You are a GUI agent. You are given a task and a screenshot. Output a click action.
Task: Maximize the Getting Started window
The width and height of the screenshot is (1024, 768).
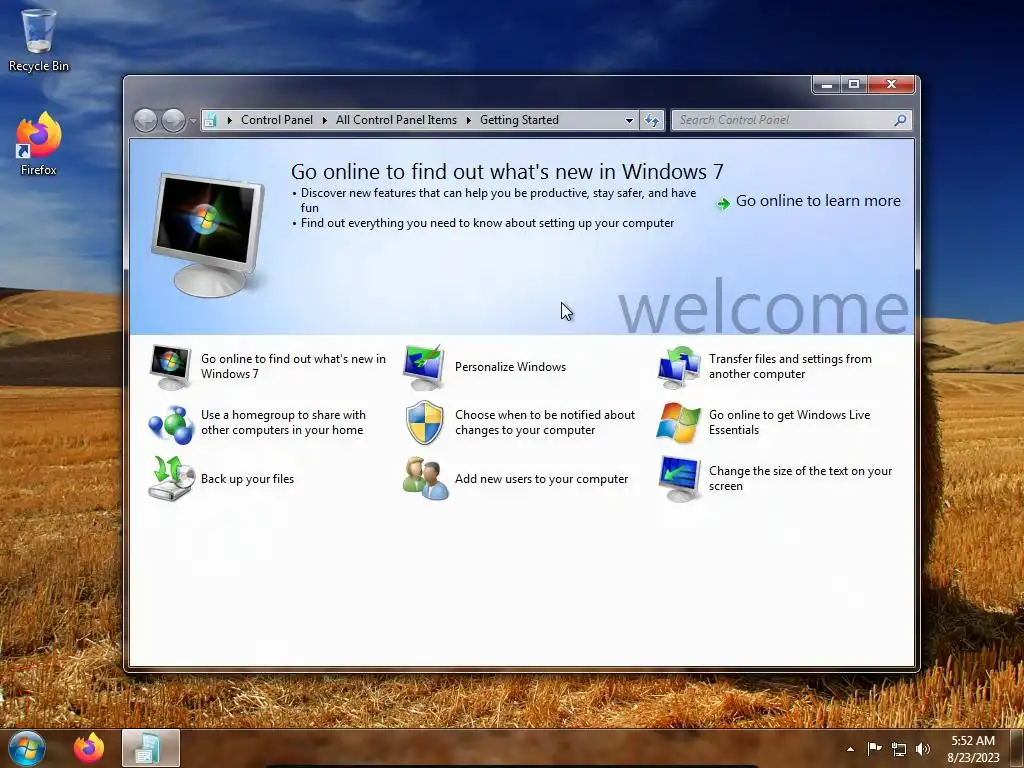pyautogui.click(x=854, y=84)
